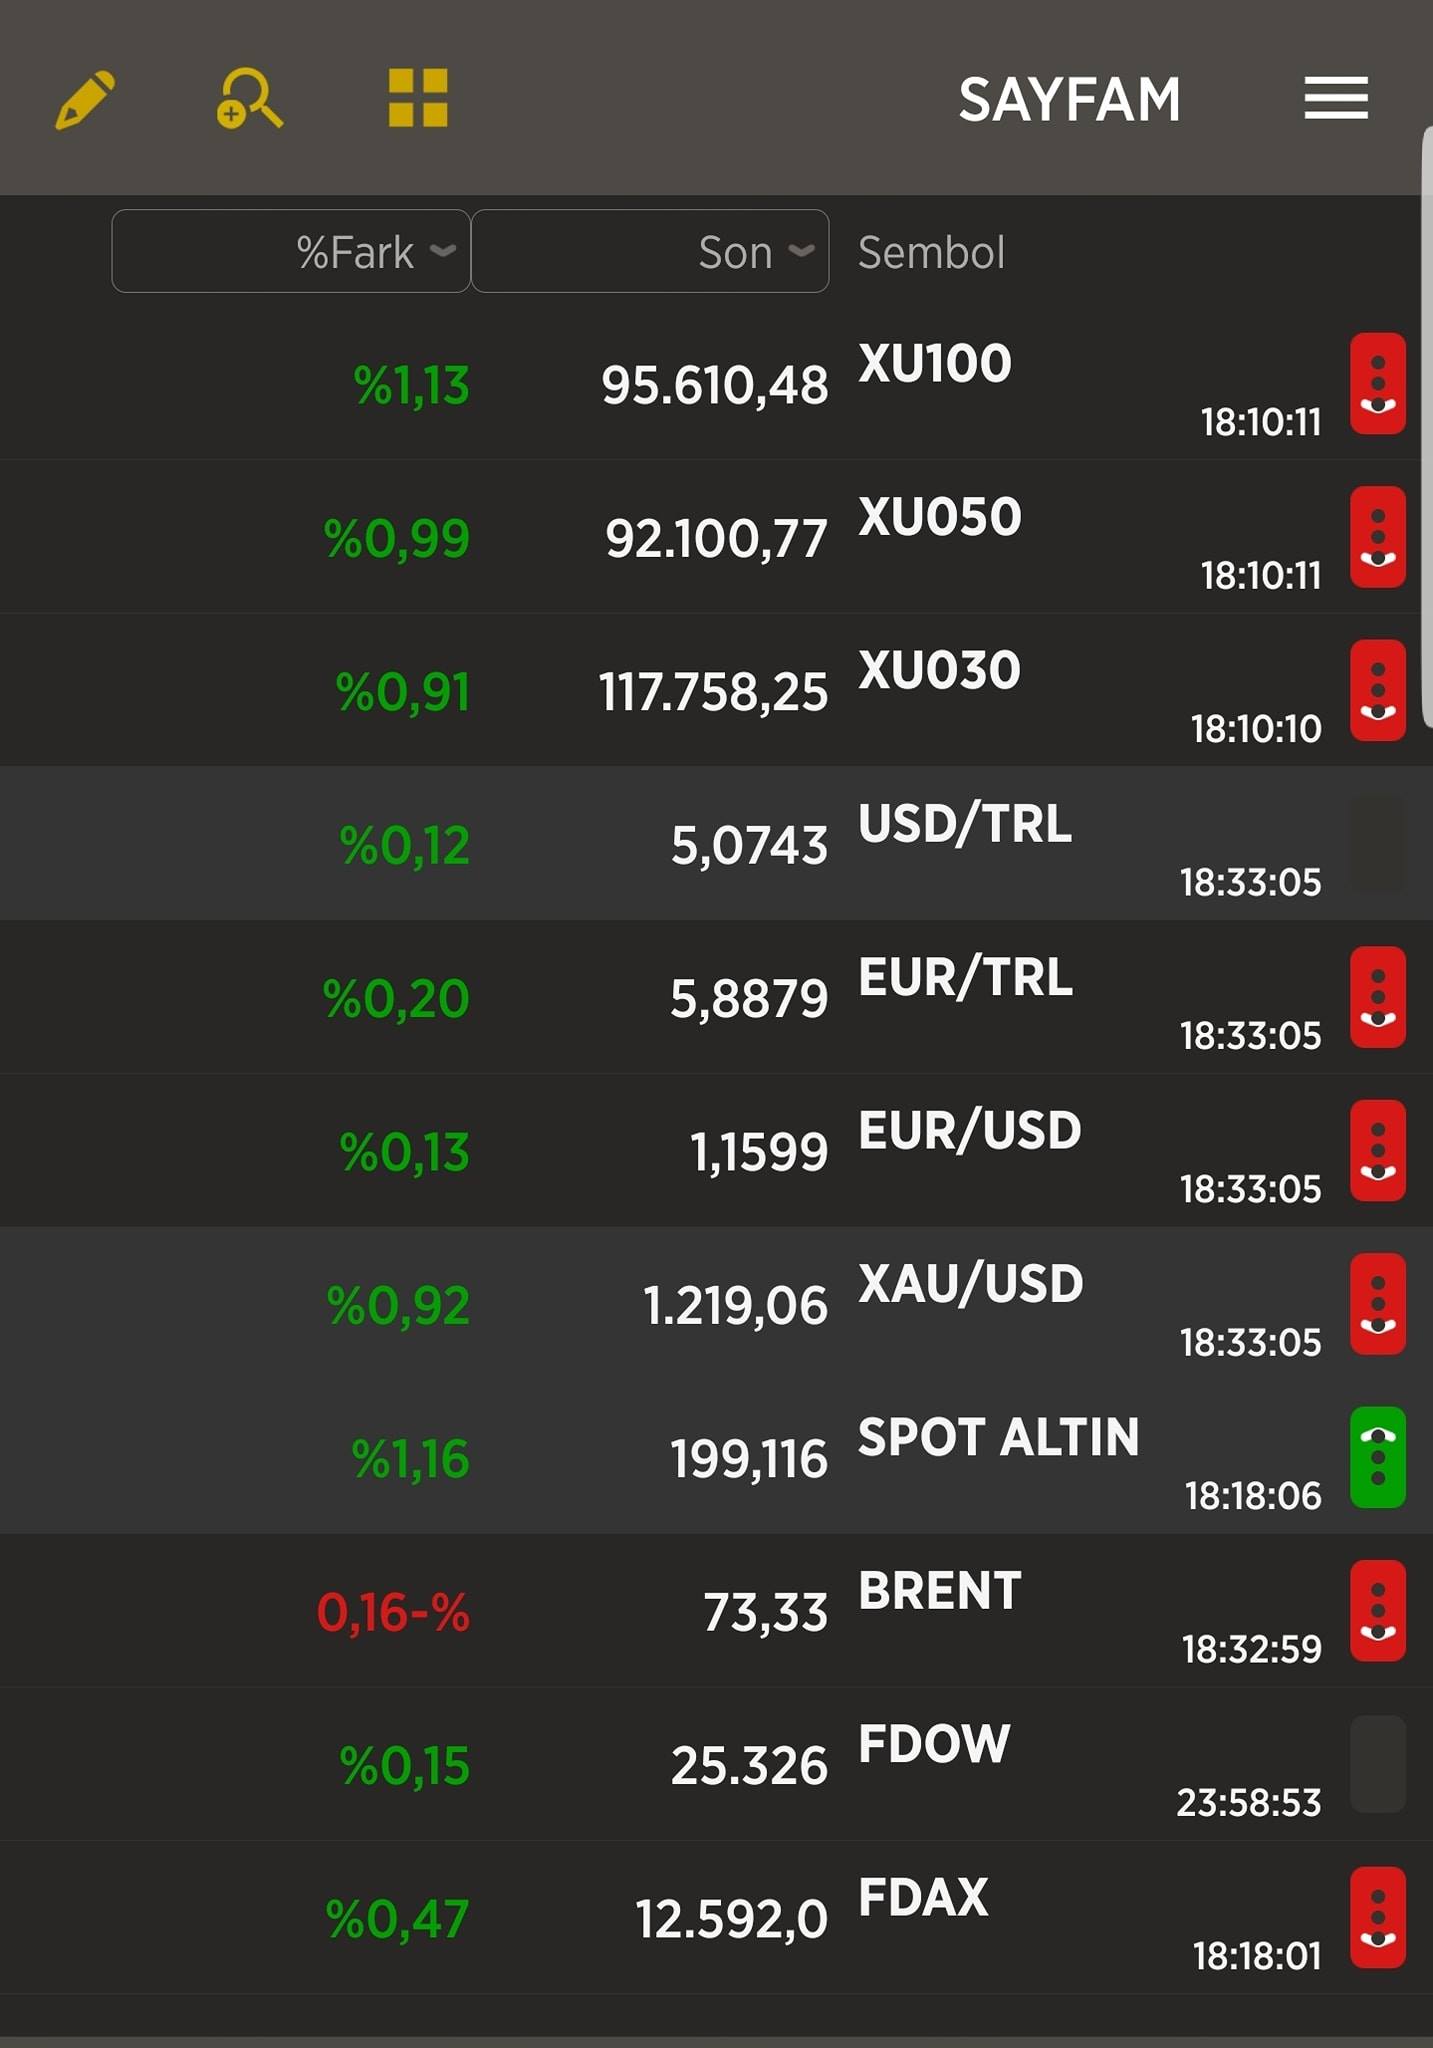The height and width of the screenshot is (2048, 1433).
Task: Switch to grid view with the four-squares icon
Action: [418, 98]
